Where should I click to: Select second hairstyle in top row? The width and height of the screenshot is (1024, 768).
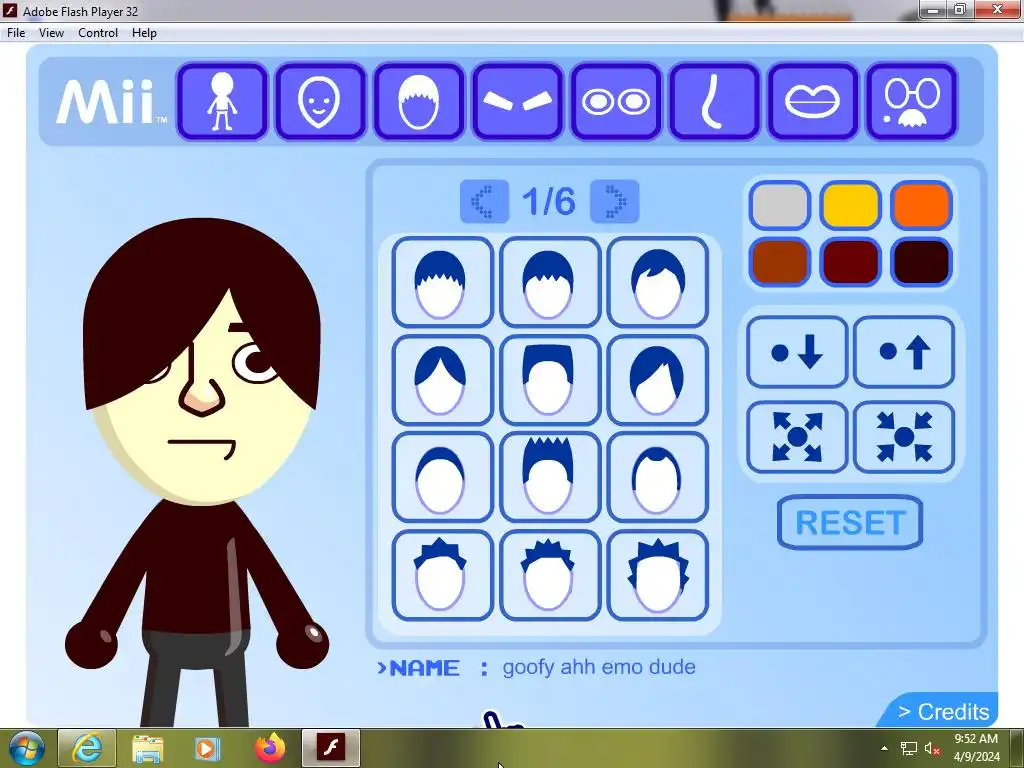pyautogui.click(x=550, y=282)
